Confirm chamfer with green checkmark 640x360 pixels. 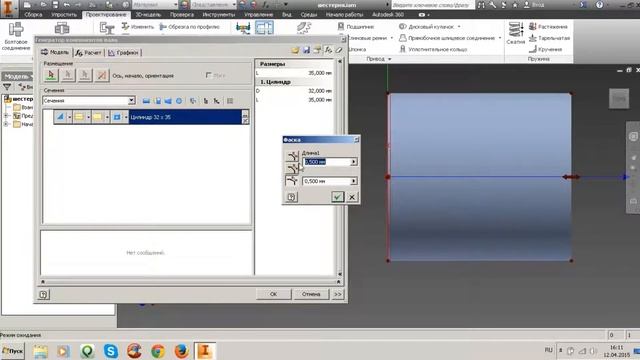[337, 197]
